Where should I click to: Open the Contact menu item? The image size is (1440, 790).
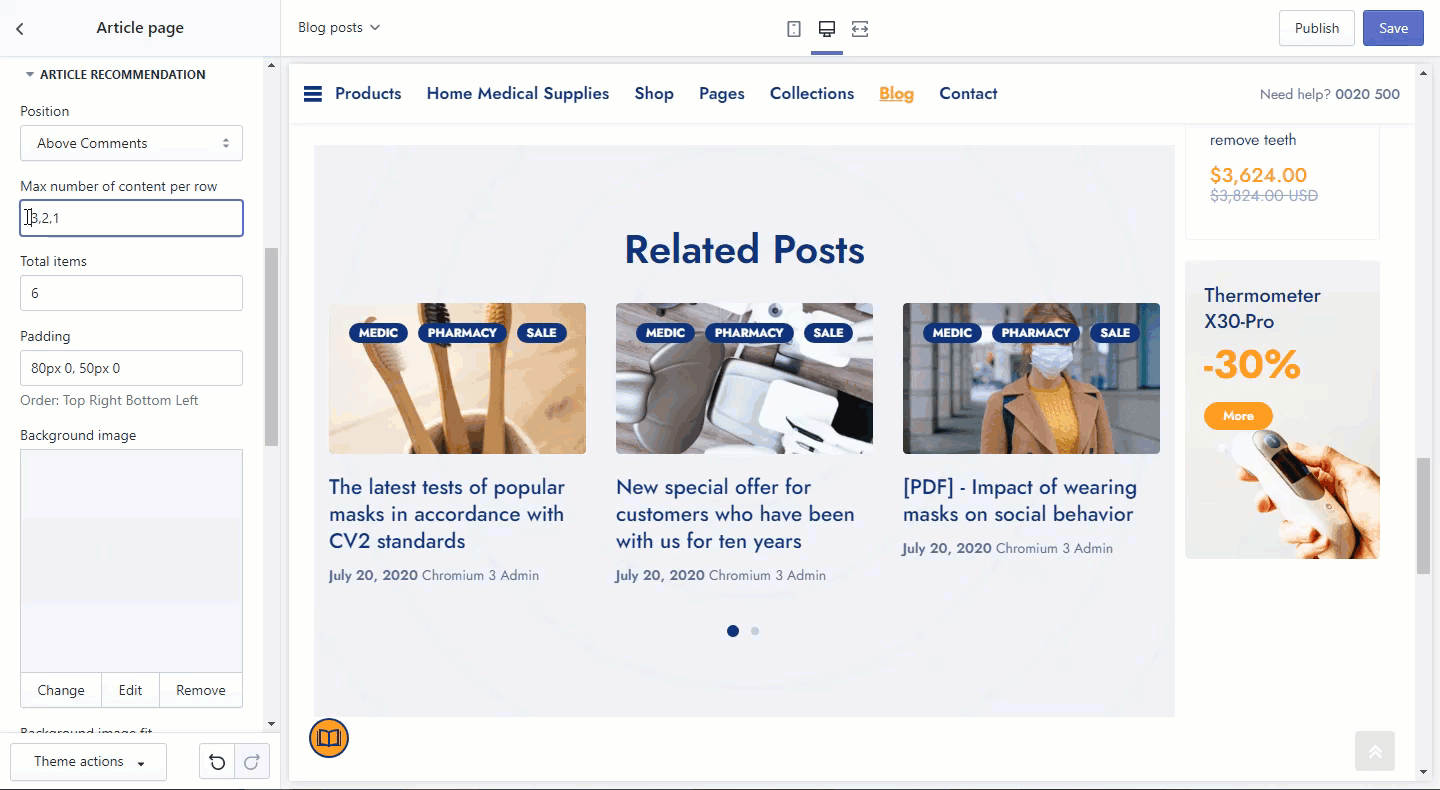tap(968, 94)
